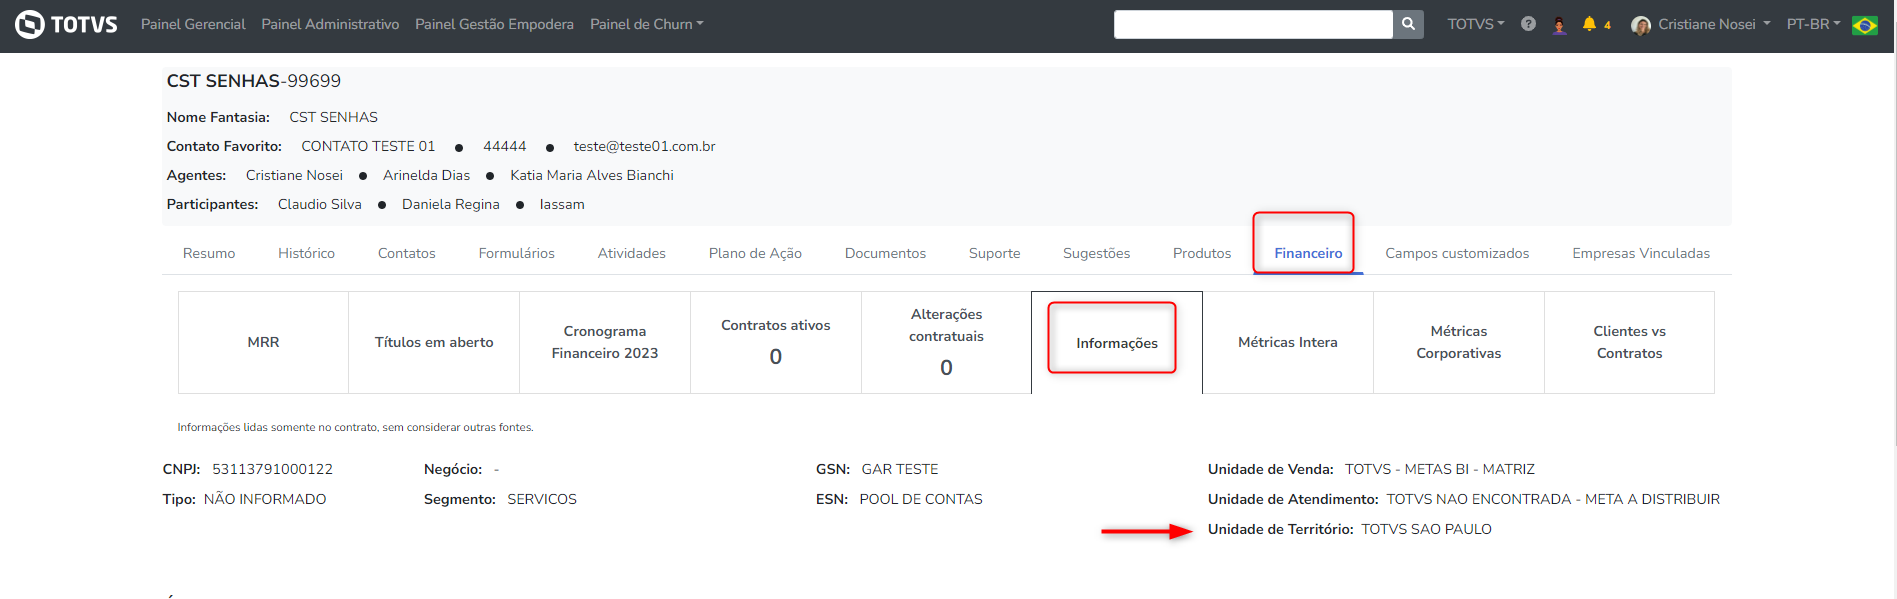Open the help question mark icon
1897x599 pixels.
pyautogui.click(x=1528, y=24)
